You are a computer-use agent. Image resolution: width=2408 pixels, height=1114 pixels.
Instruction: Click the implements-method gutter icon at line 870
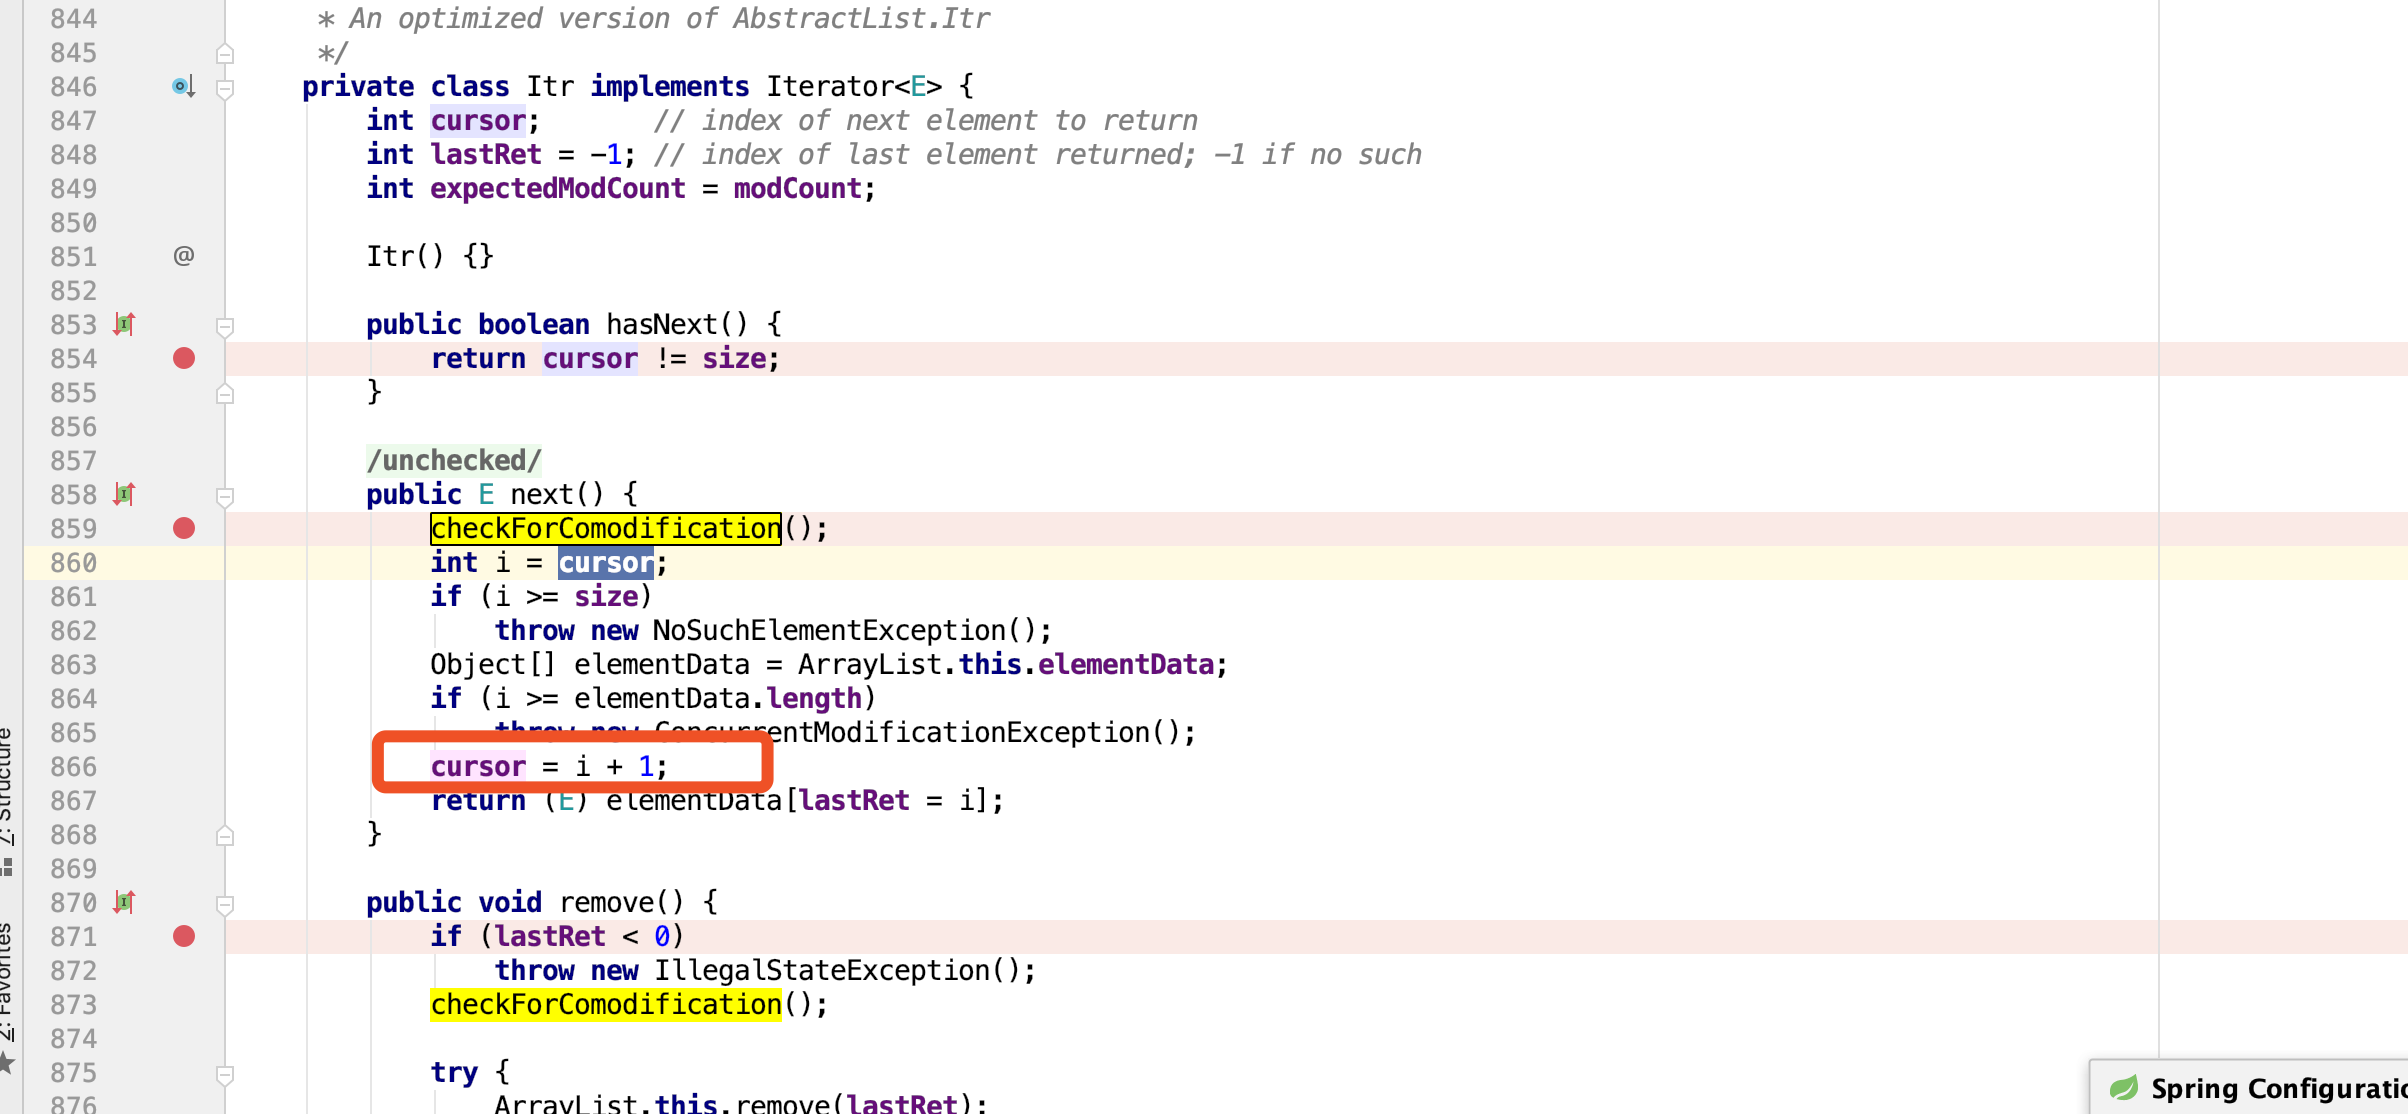coord(124,902)
